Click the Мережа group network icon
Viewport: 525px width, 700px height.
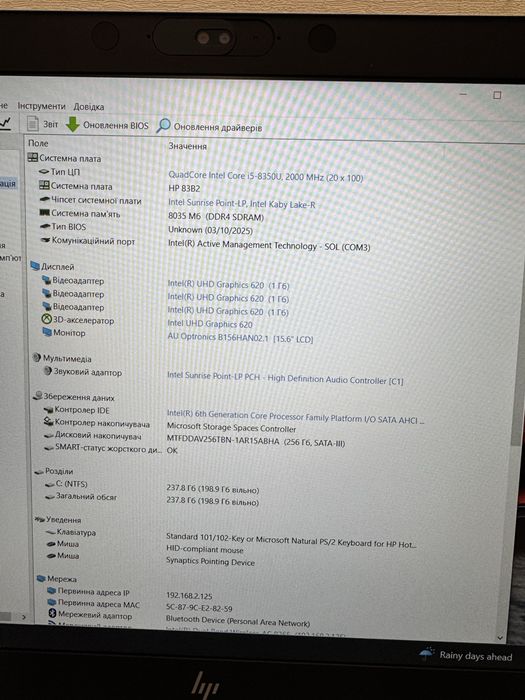41,579
